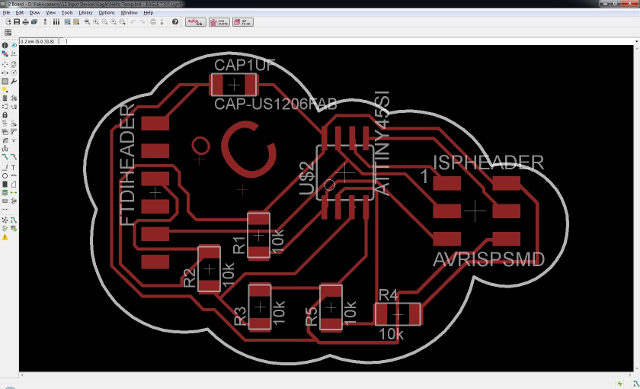Viewport: 640px width, 389px height.
Task: Open the Grid settings icon
Action: pyautogui.click(x=7, y=32)
